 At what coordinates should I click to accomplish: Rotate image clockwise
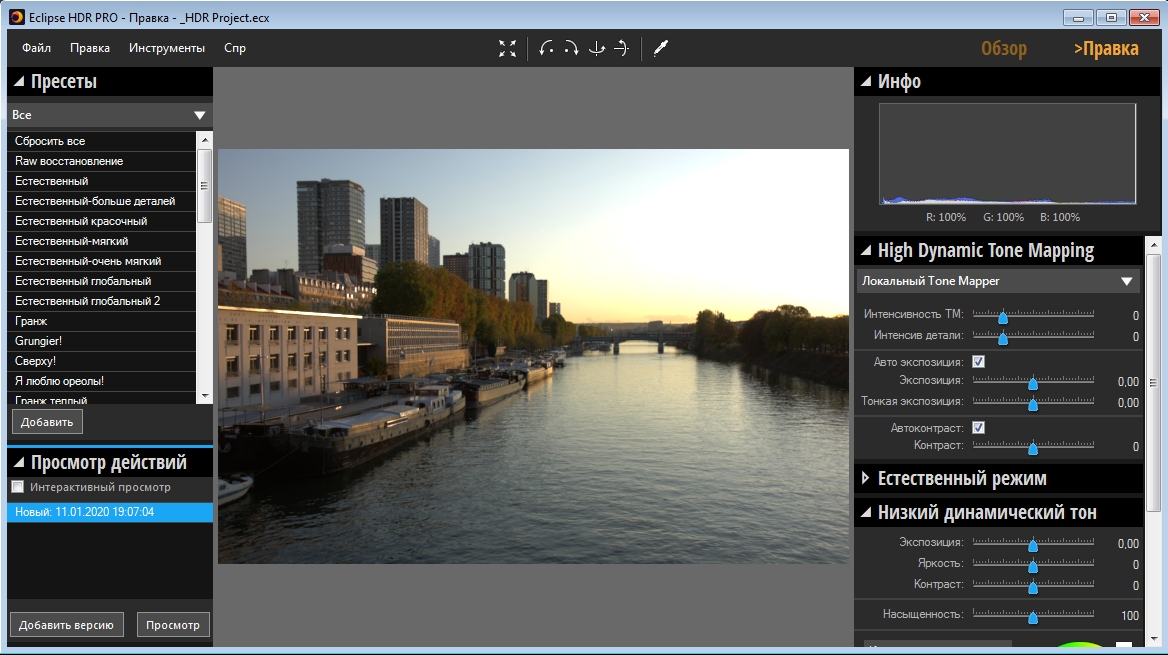click(x=571, y=48)
